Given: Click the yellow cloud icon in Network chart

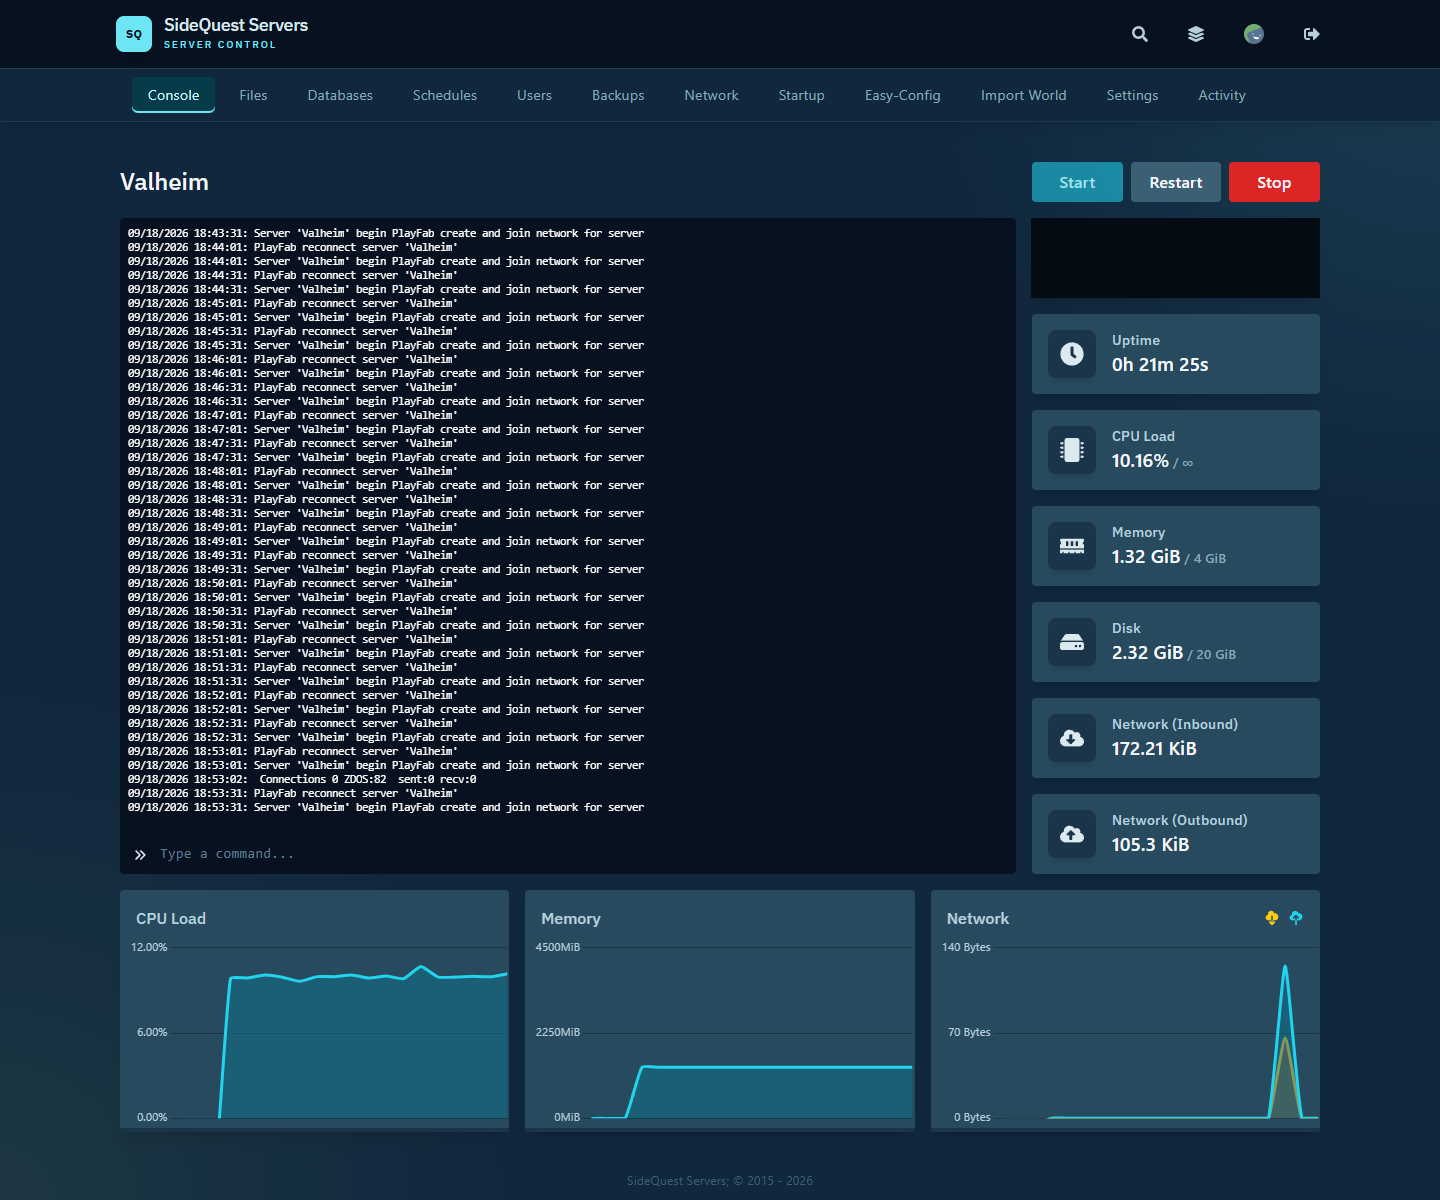Looking at the screenshot, I should click(x=1272, y=918).
